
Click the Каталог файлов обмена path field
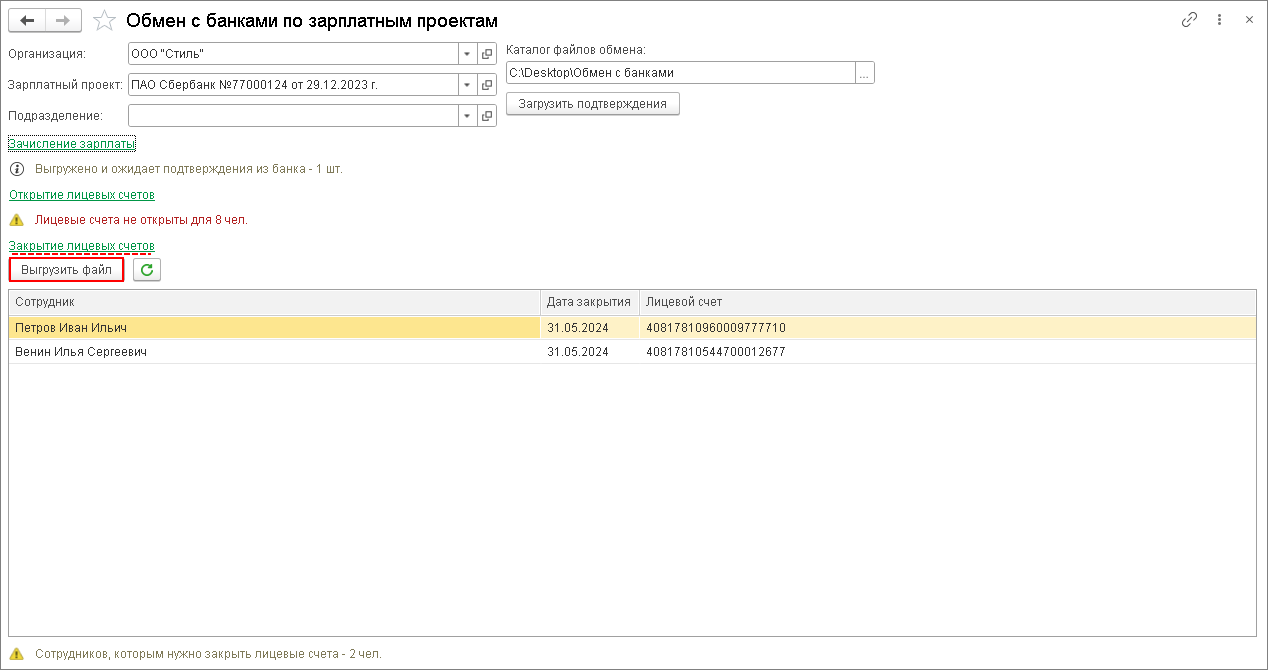(x=680, y=72)
